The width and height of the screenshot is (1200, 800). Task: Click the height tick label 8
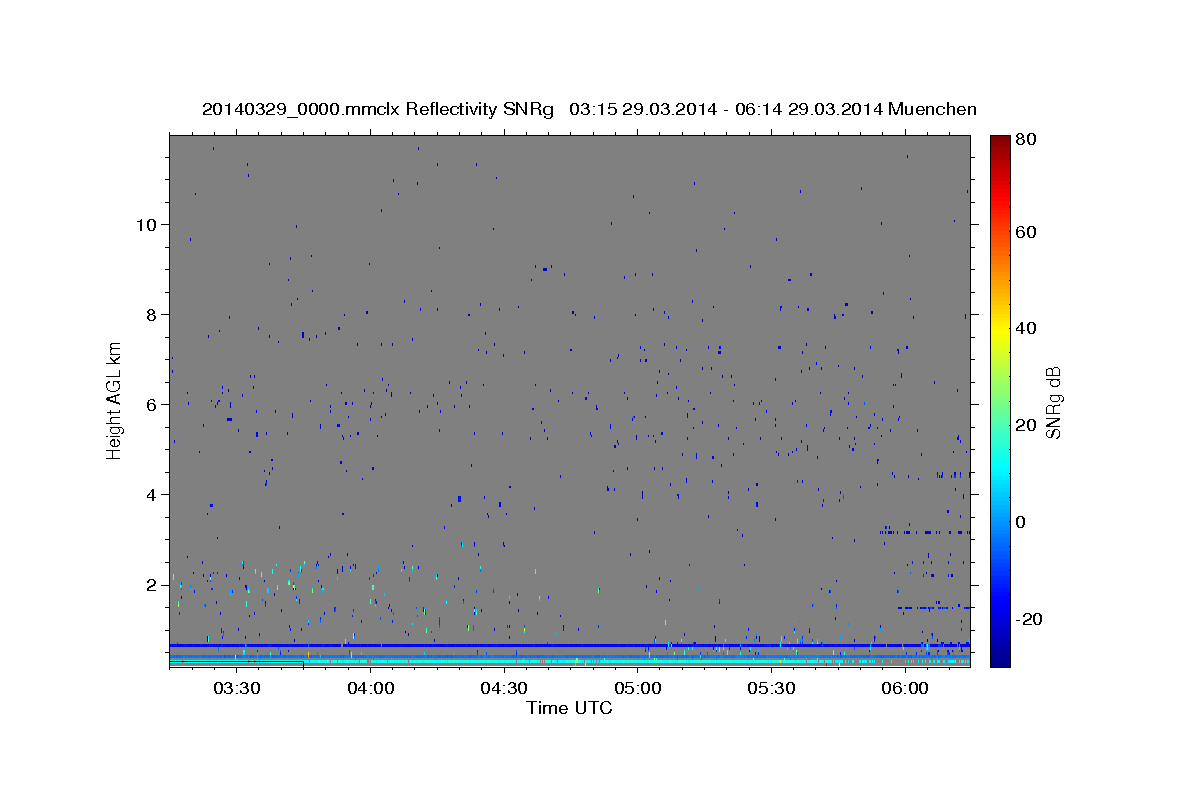tap(152, 314)
